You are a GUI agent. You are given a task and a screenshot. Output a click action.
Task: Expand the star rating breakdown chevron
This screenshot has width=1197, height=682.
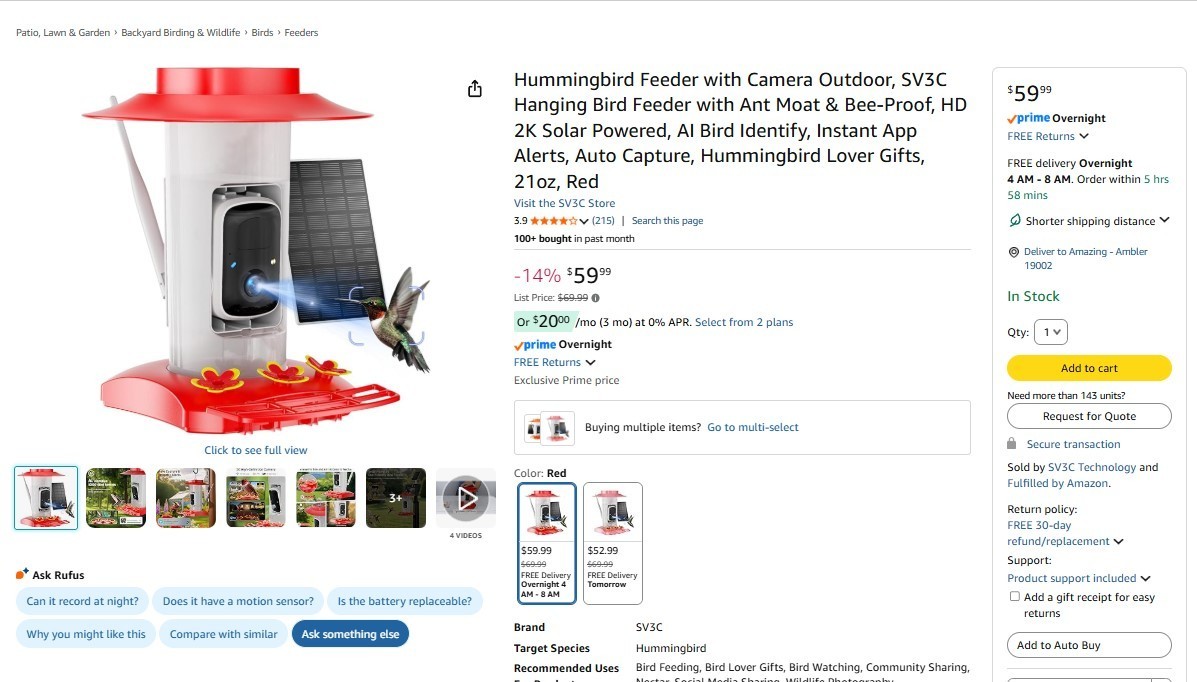click(x=584, y=221)
